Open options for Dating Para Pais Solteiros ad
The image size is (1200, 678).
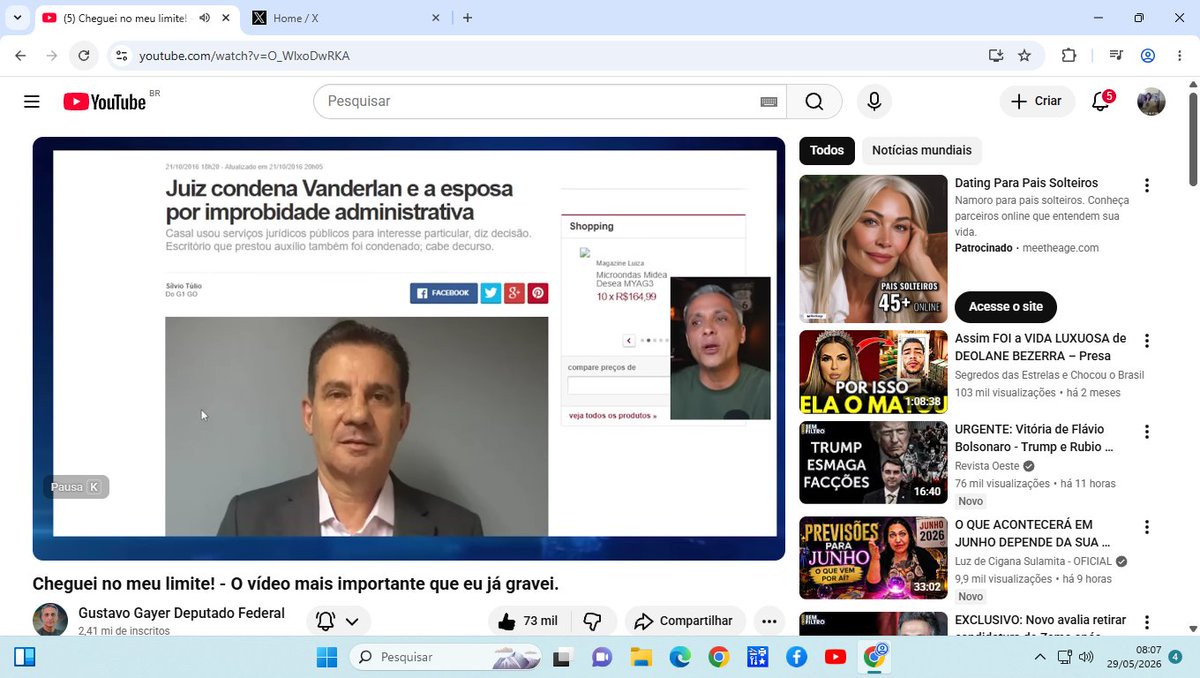click(1147, 185)
